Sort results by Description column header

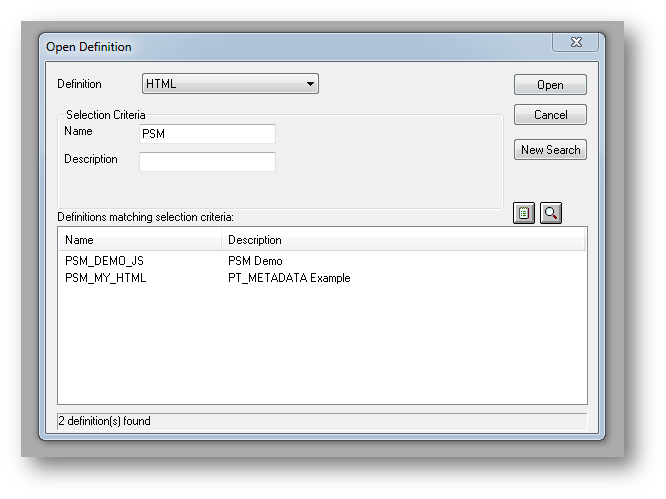click(400, 240)
